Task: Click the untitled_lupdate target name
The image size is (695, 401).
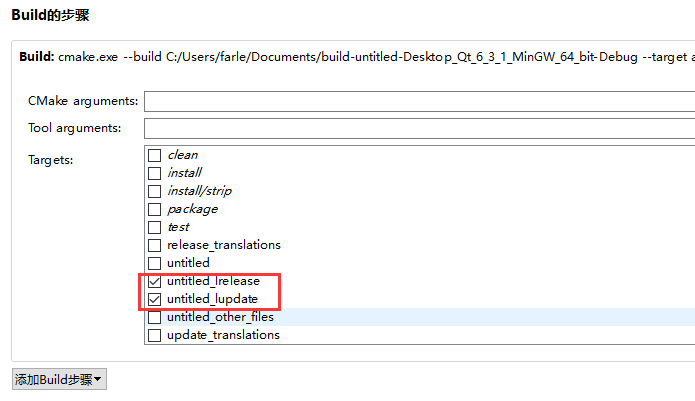Action: pyautogui.click(x=212, y=299)
